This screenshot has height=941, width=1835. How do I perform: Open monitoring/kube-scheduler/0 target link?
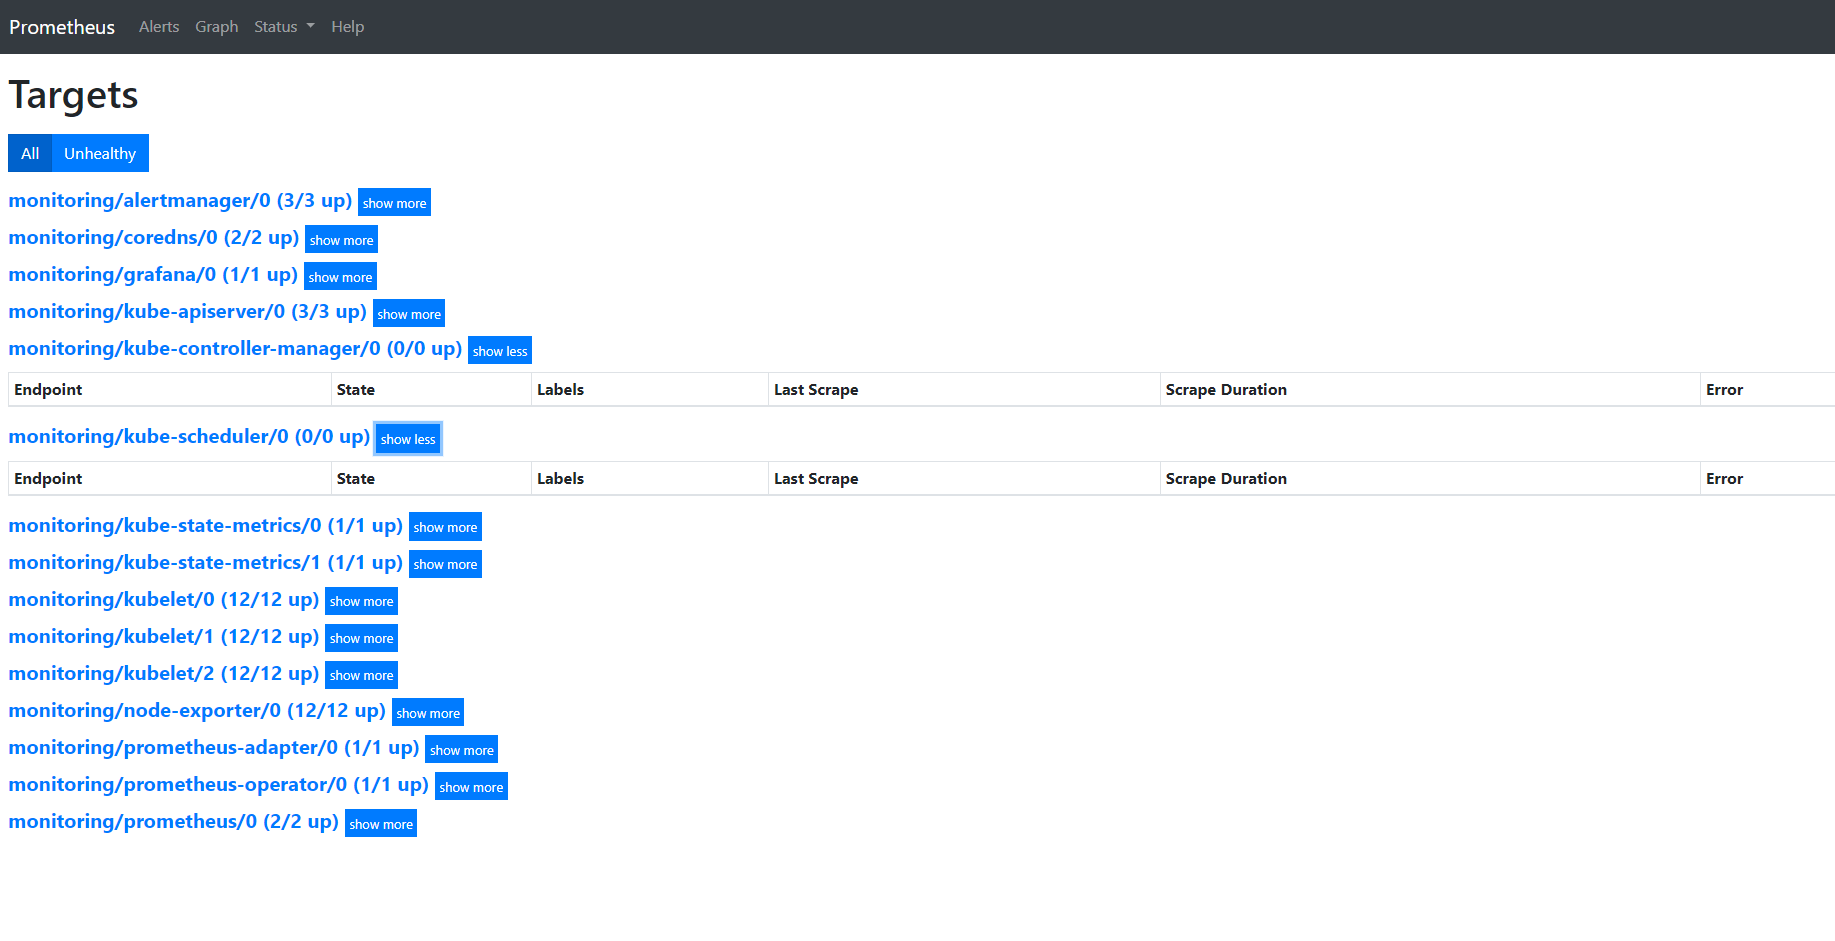click(x=189, y=436)
